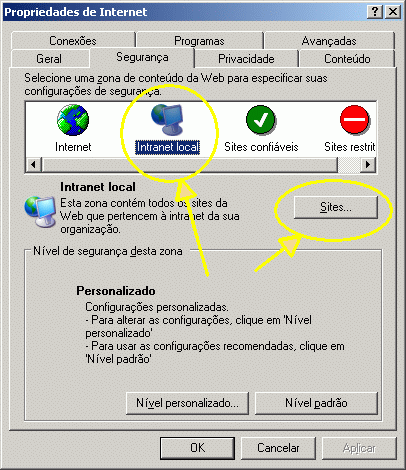Open the Conteúdo tab
Image resolution: width=406 pixels, height=470 pixels.
(347, 59)
